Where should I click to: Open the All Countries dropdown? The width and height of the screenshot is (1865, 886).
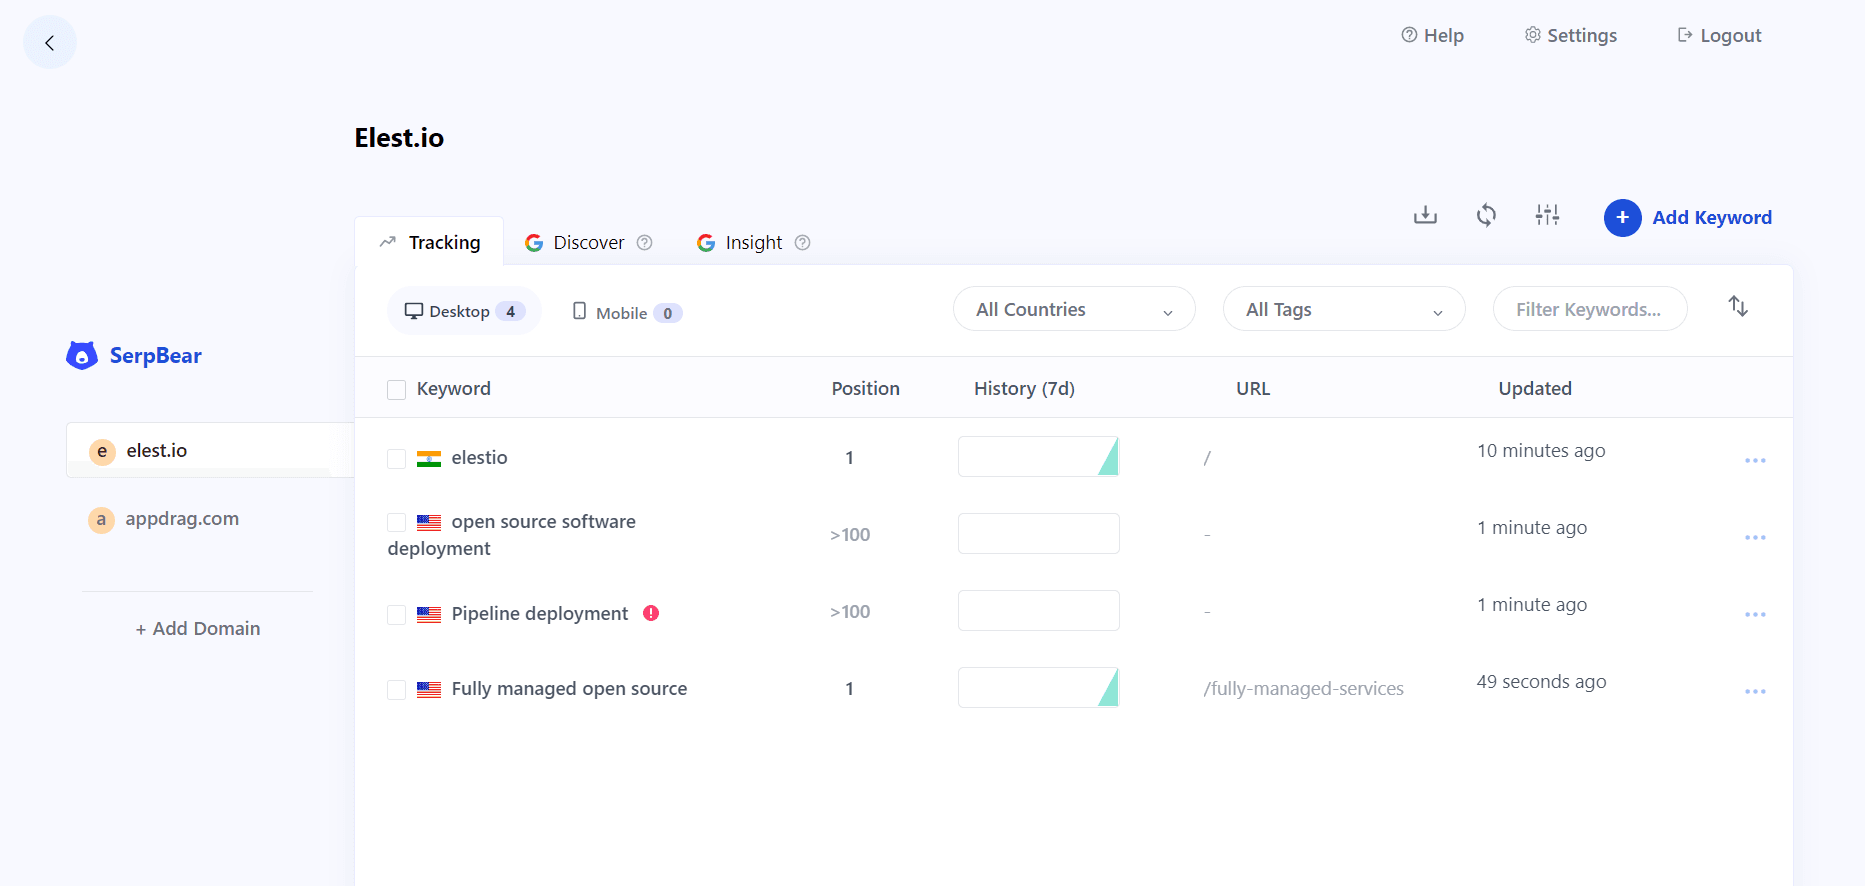1074,309
